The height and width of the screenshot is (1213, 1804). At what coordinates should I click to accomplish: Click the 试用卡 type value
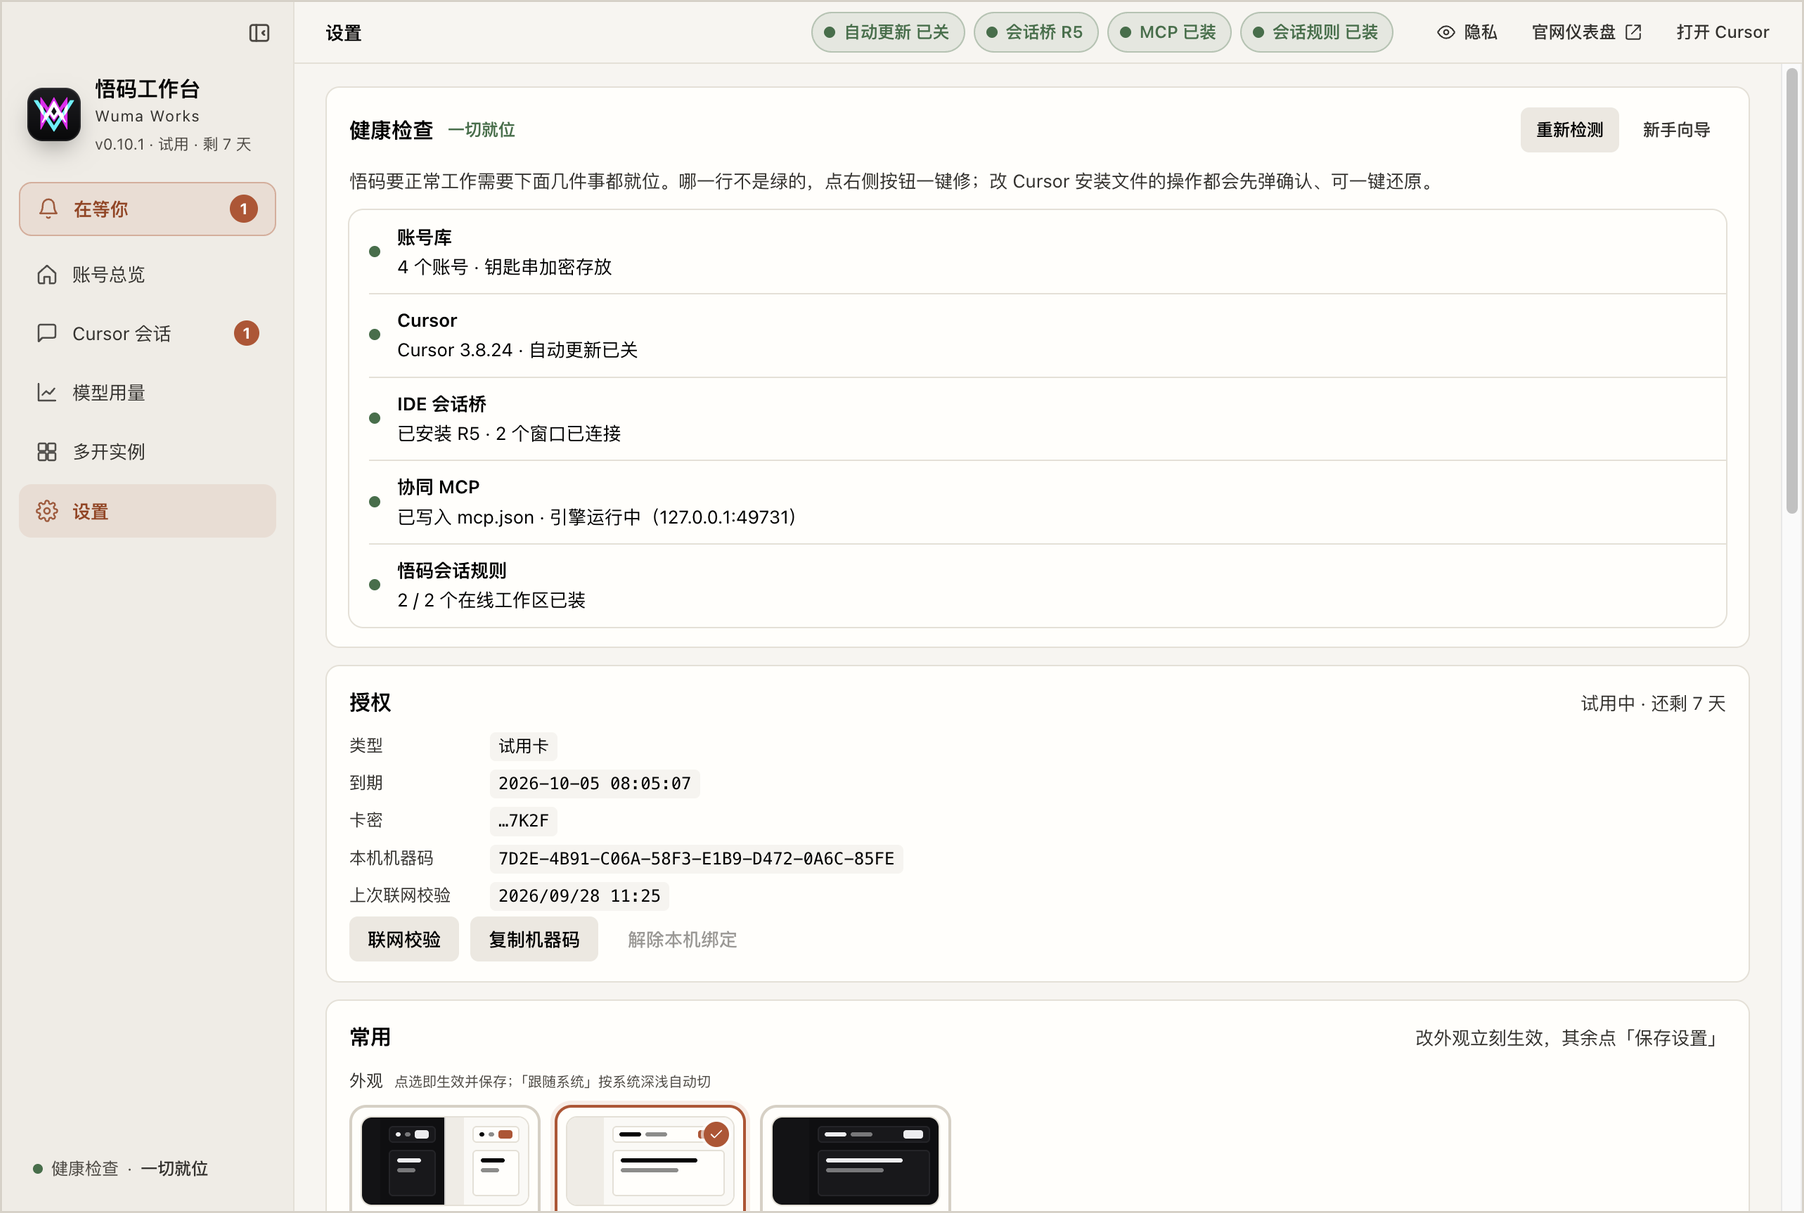[x=523, y=746]
